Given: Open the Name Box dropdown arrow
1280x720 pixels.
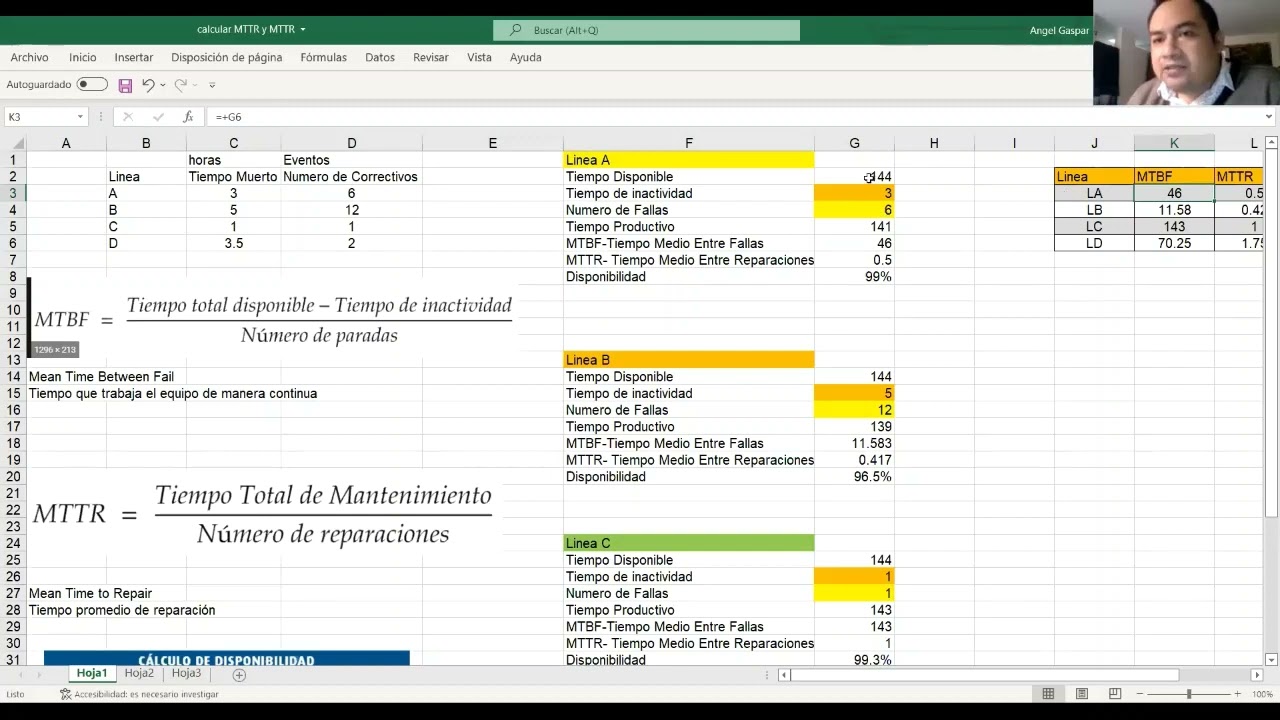Looking at the screenshot, I should pos(80,117).
